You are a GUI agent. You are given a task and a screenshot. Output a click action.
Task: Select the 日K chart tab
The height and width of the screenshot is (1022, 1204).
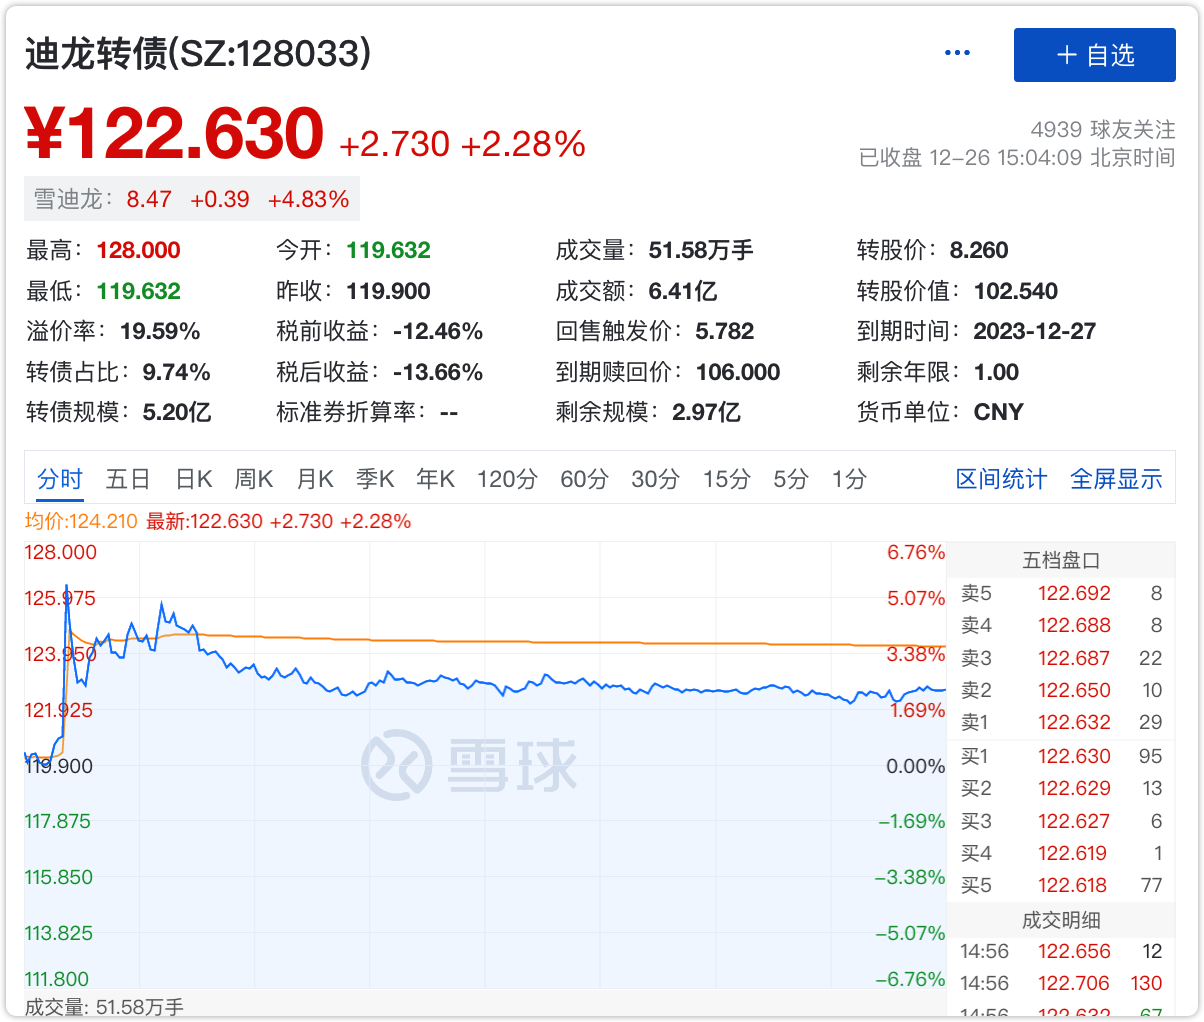click(194, 480)
